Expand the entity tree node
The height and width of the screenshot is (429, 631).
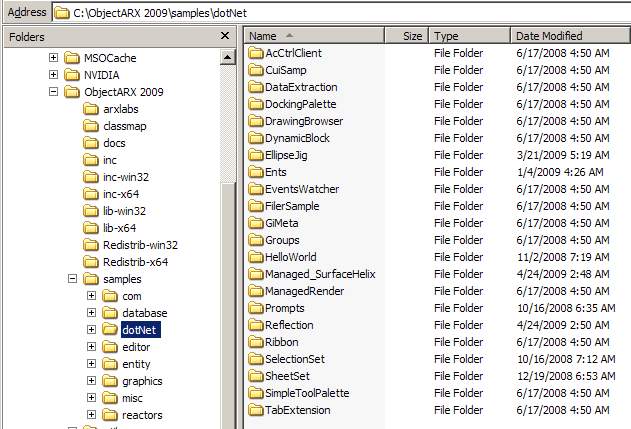[x=91, y=364]
